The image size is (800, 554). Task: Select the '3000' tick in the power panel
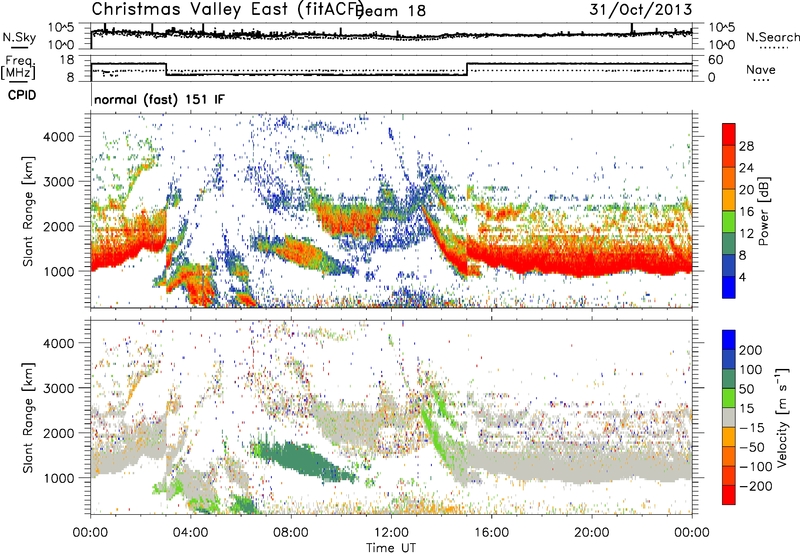tap(58, 182)
